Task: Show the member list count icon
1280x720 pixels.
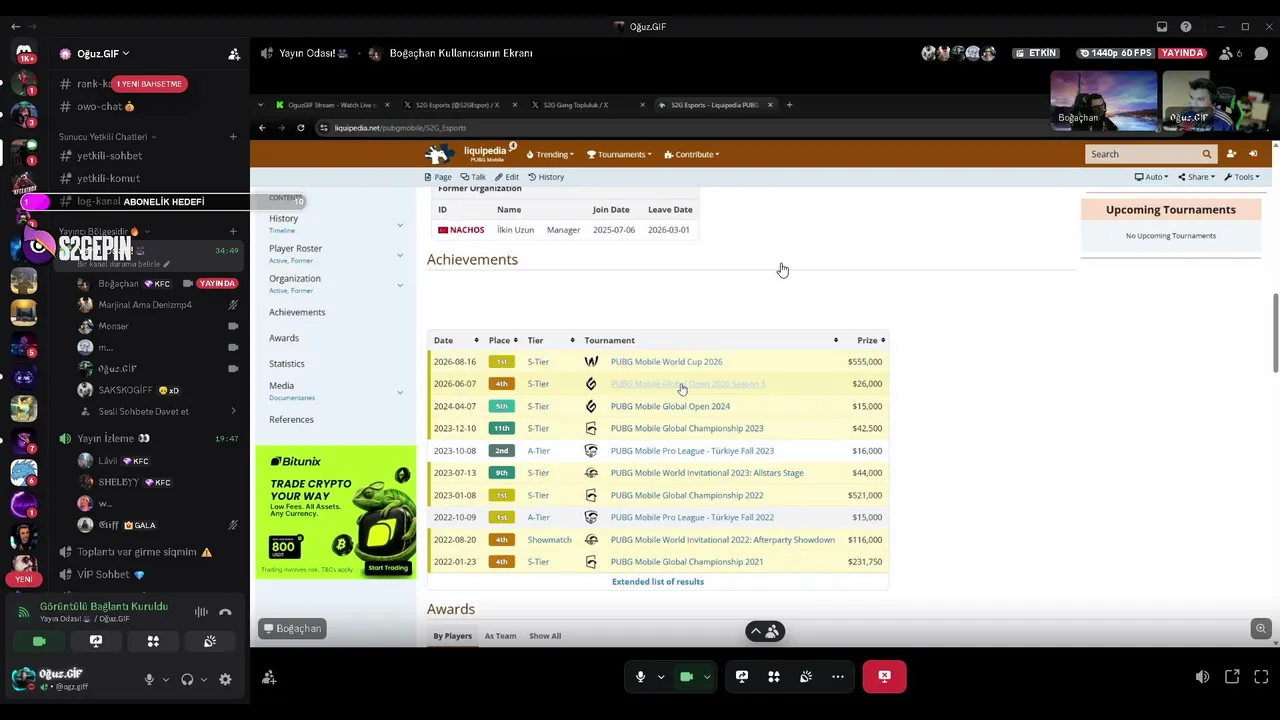Action: (1230, 53)
